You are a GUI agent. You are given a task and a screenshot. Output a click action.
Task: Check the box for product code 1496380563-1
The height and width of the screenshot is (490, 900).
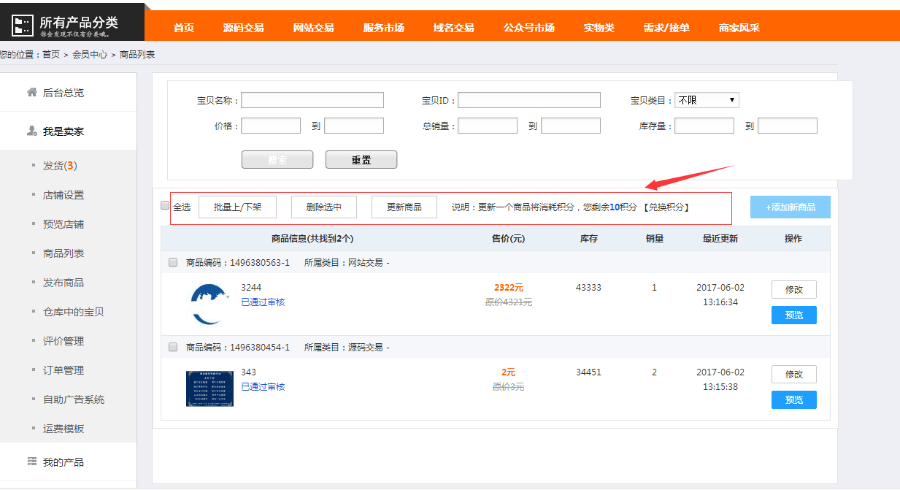pyautogui.click(x=173, y=262)
